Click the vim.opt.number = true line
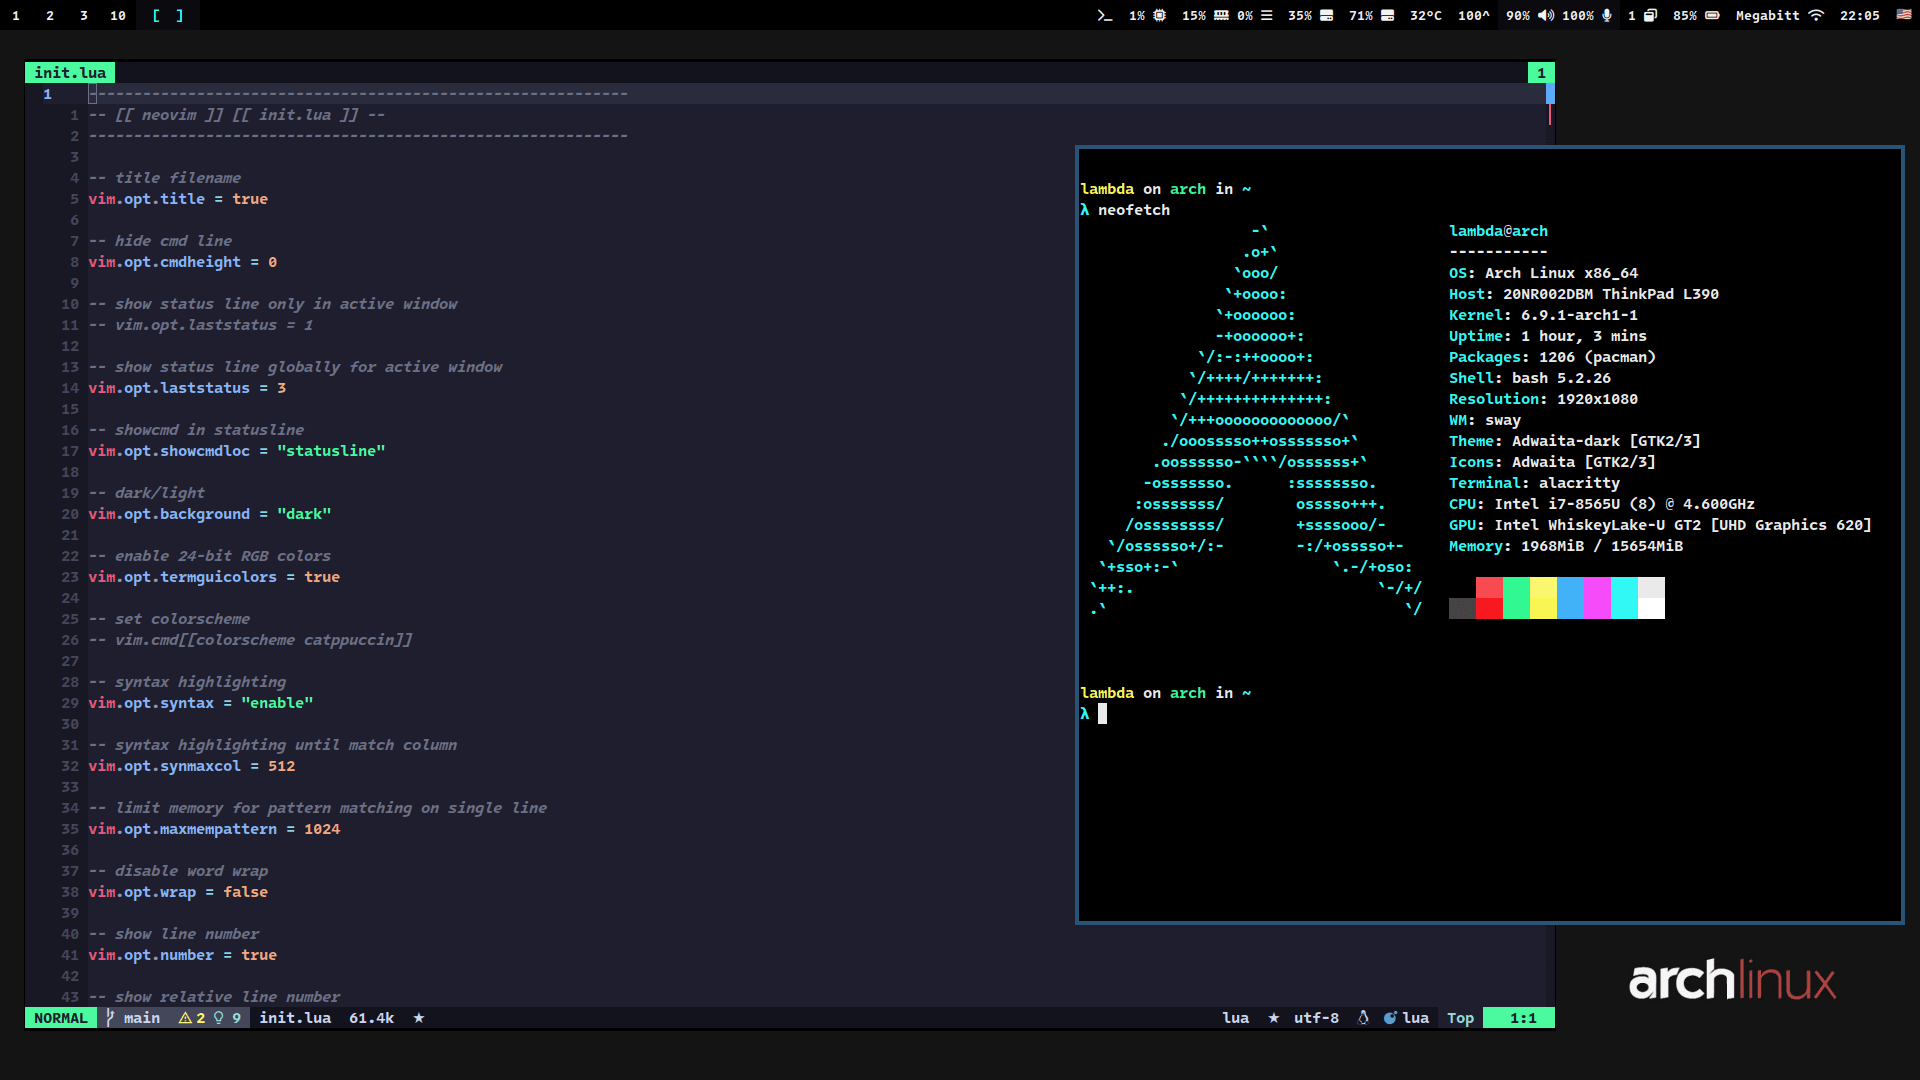The image size is (1920, 1080). point(183,955)
